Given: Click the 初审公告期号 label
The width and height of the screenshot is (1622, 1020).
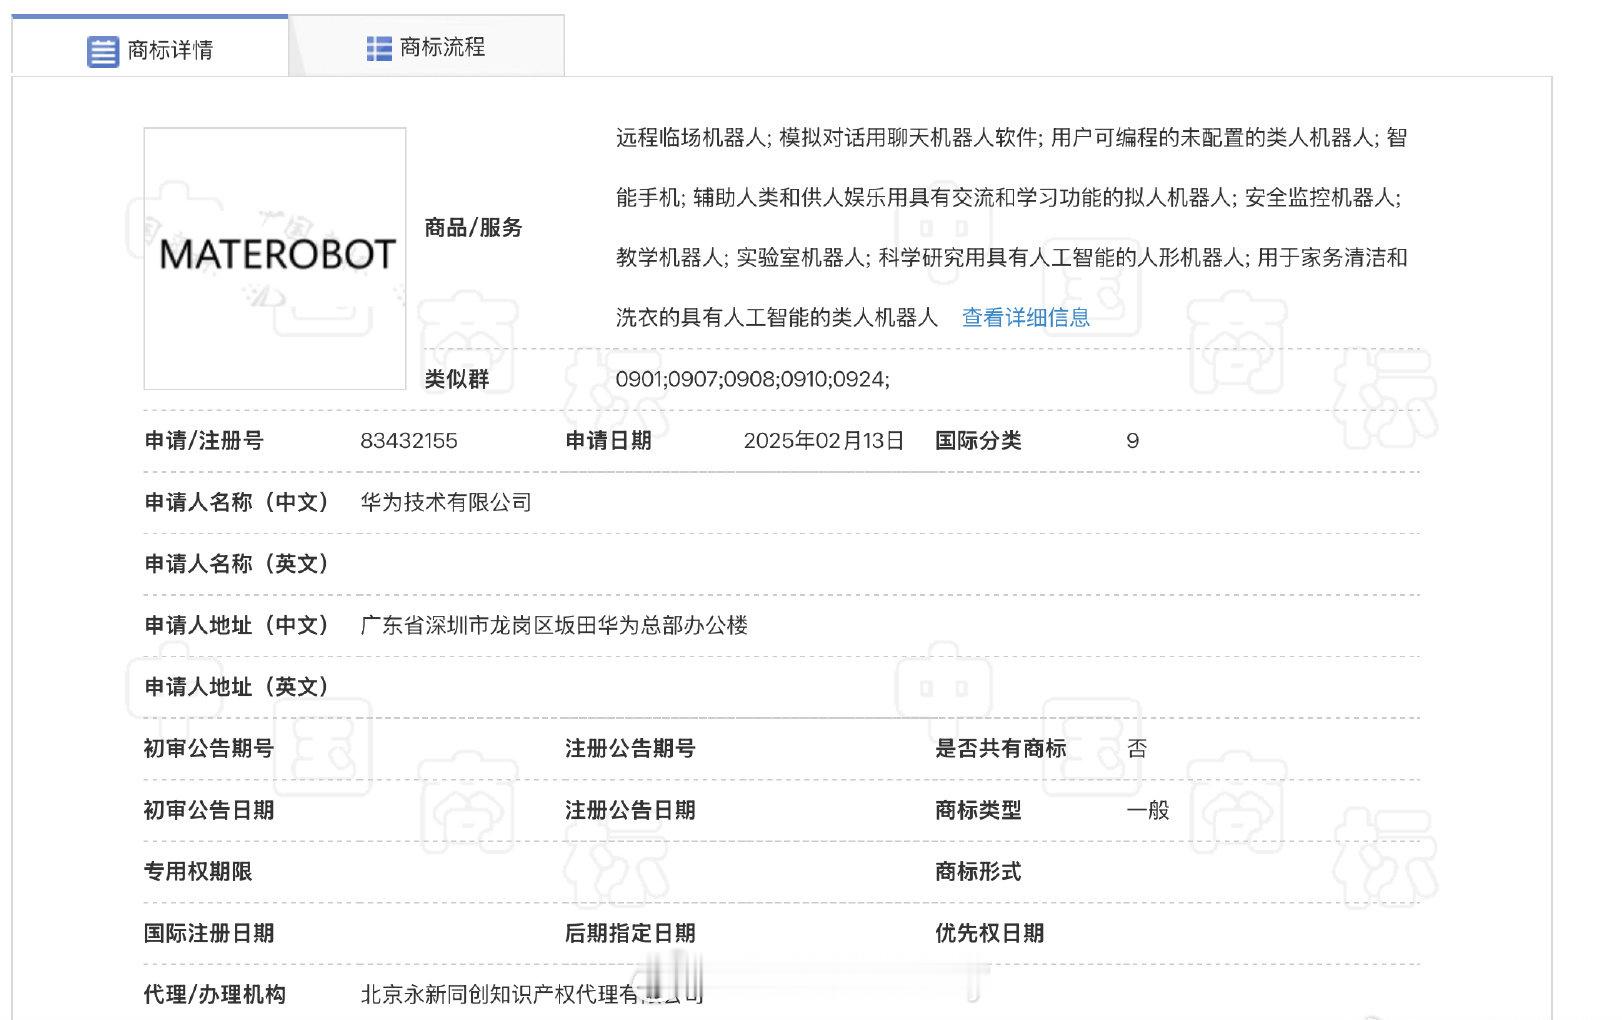Looking at the screenshot, I should 209,749.
